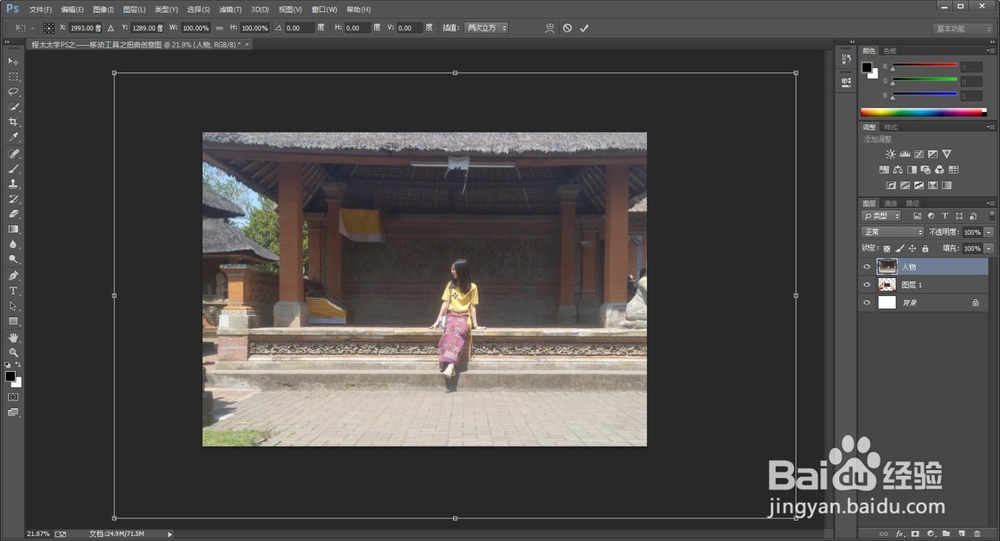
Task: Add a Color Lookup adjustment
Action: [953, 170]
